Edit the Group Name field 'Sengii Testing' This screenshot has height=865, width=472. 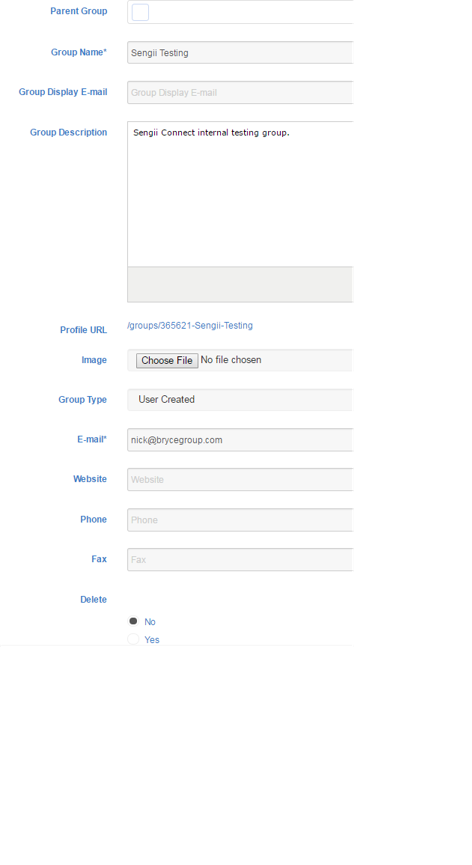click(x=240, y=52)
